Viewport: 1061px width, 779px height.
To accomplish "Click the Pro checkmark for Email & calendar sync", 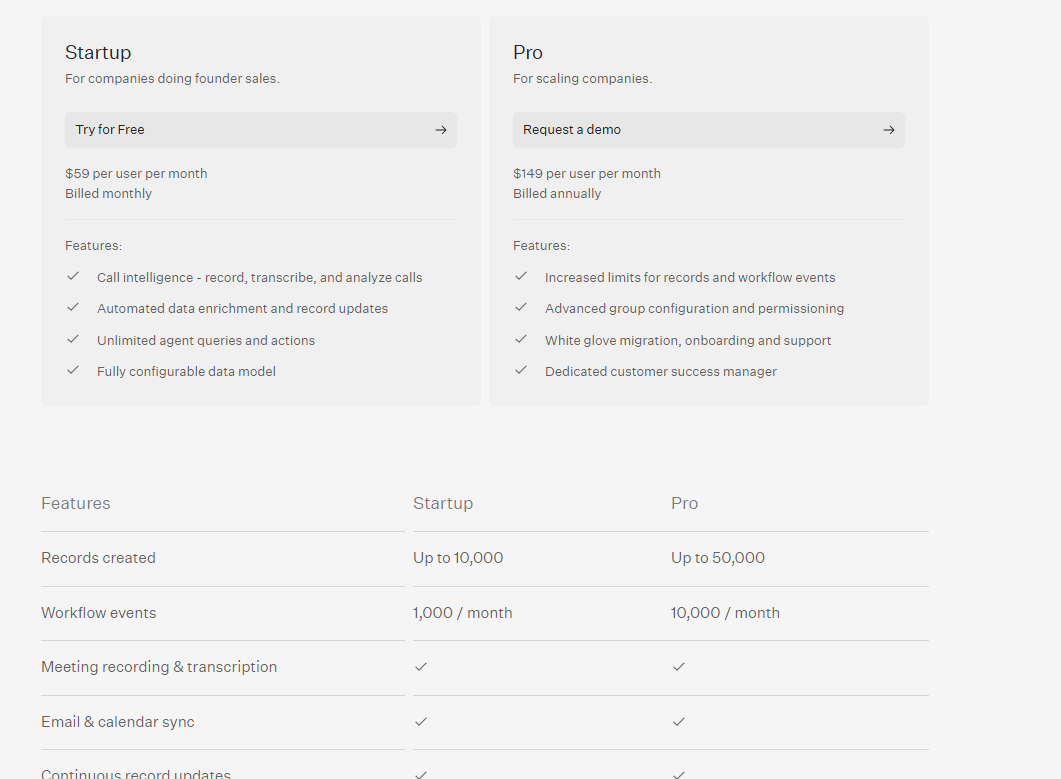I will point(679,721).
